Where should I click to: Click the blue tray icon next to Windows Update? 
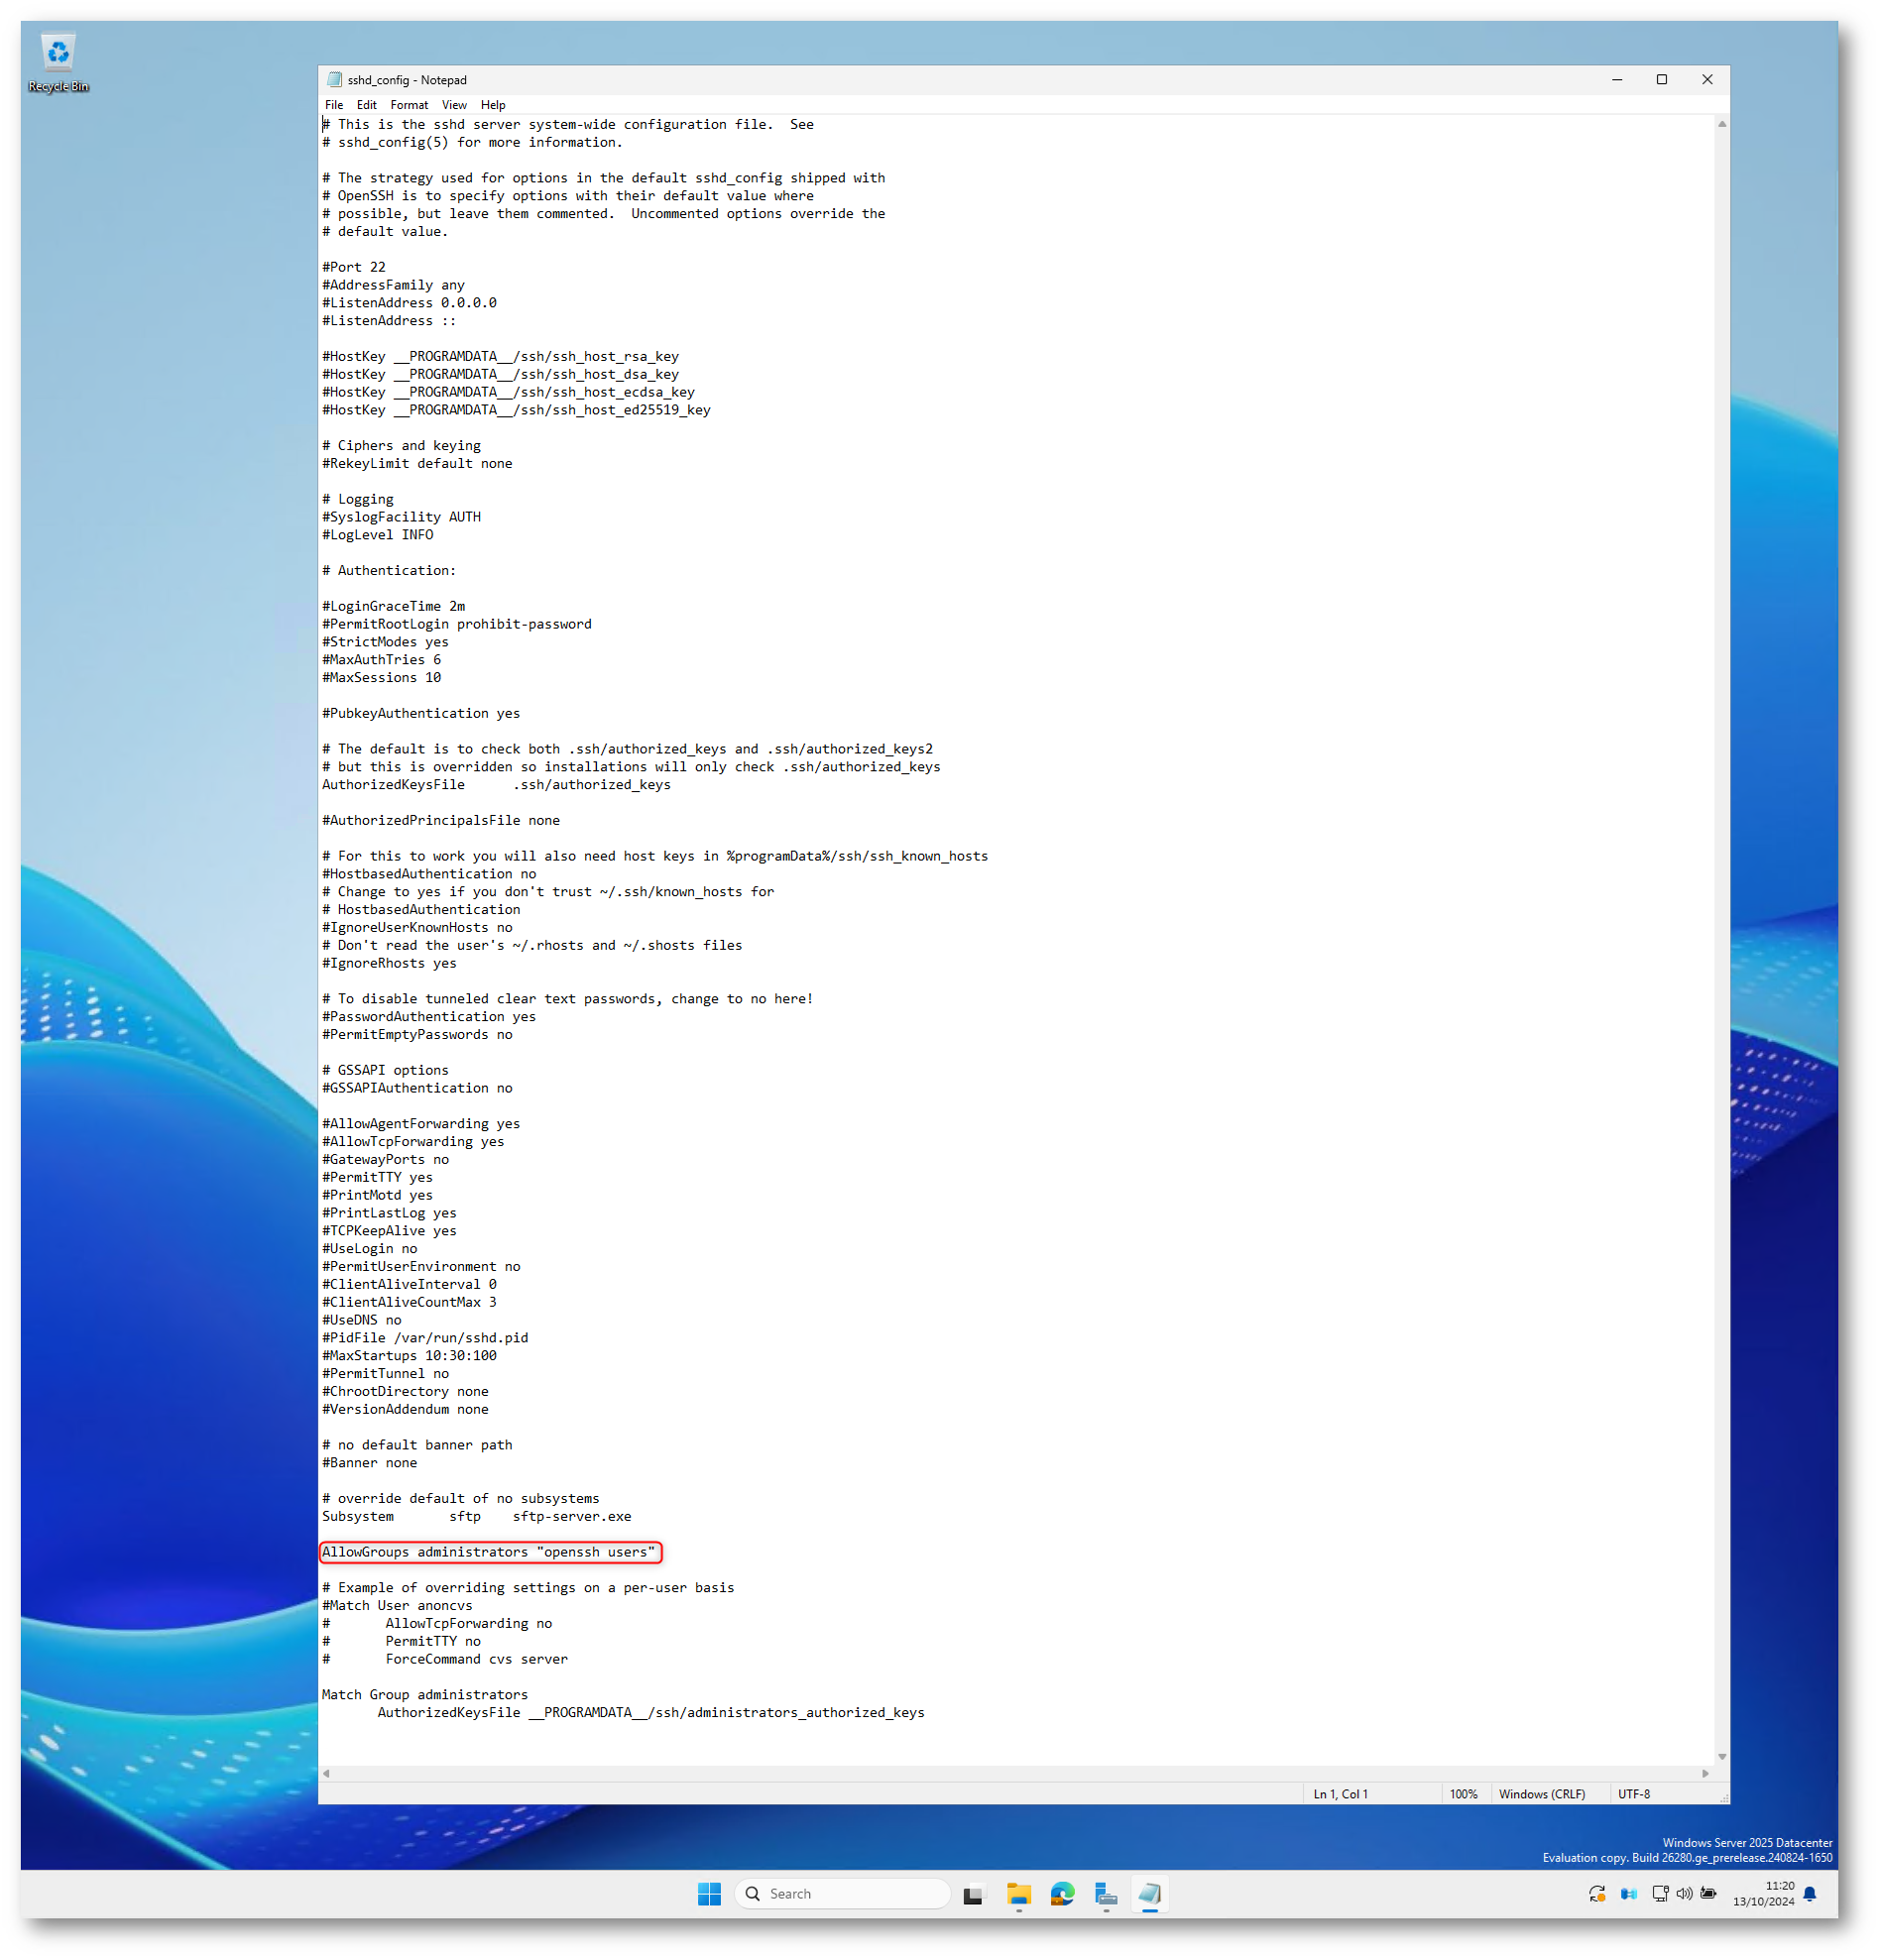click(1628, 1894)
